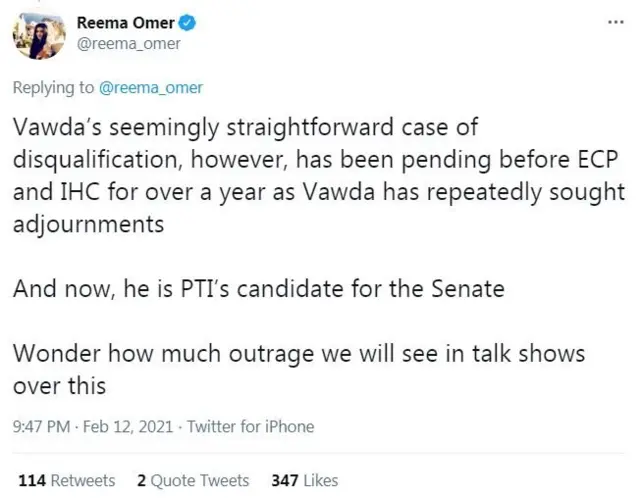Open the 2 Quote Tweets list

point(193,480)
